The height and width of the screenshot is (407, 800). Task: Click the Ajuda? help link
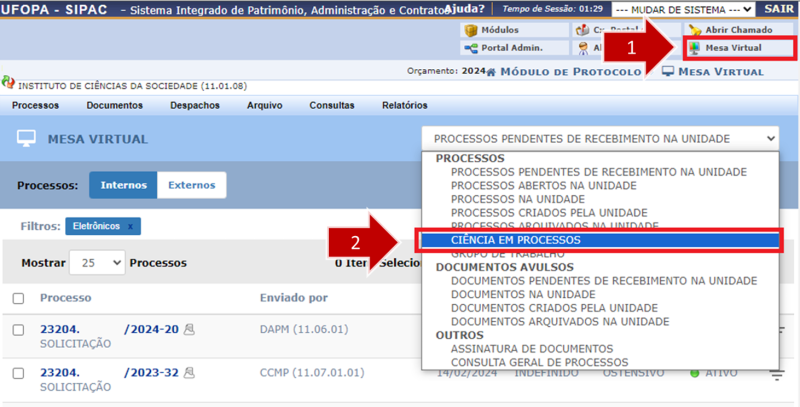click(464, 9)
